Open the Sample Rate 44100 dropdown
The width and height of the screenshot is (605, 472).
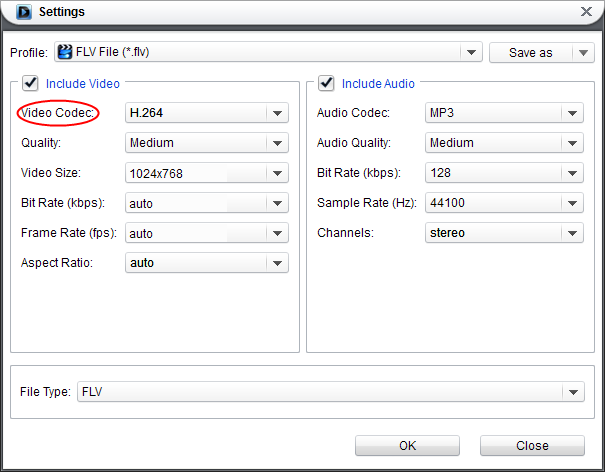(x=504, y=203)
